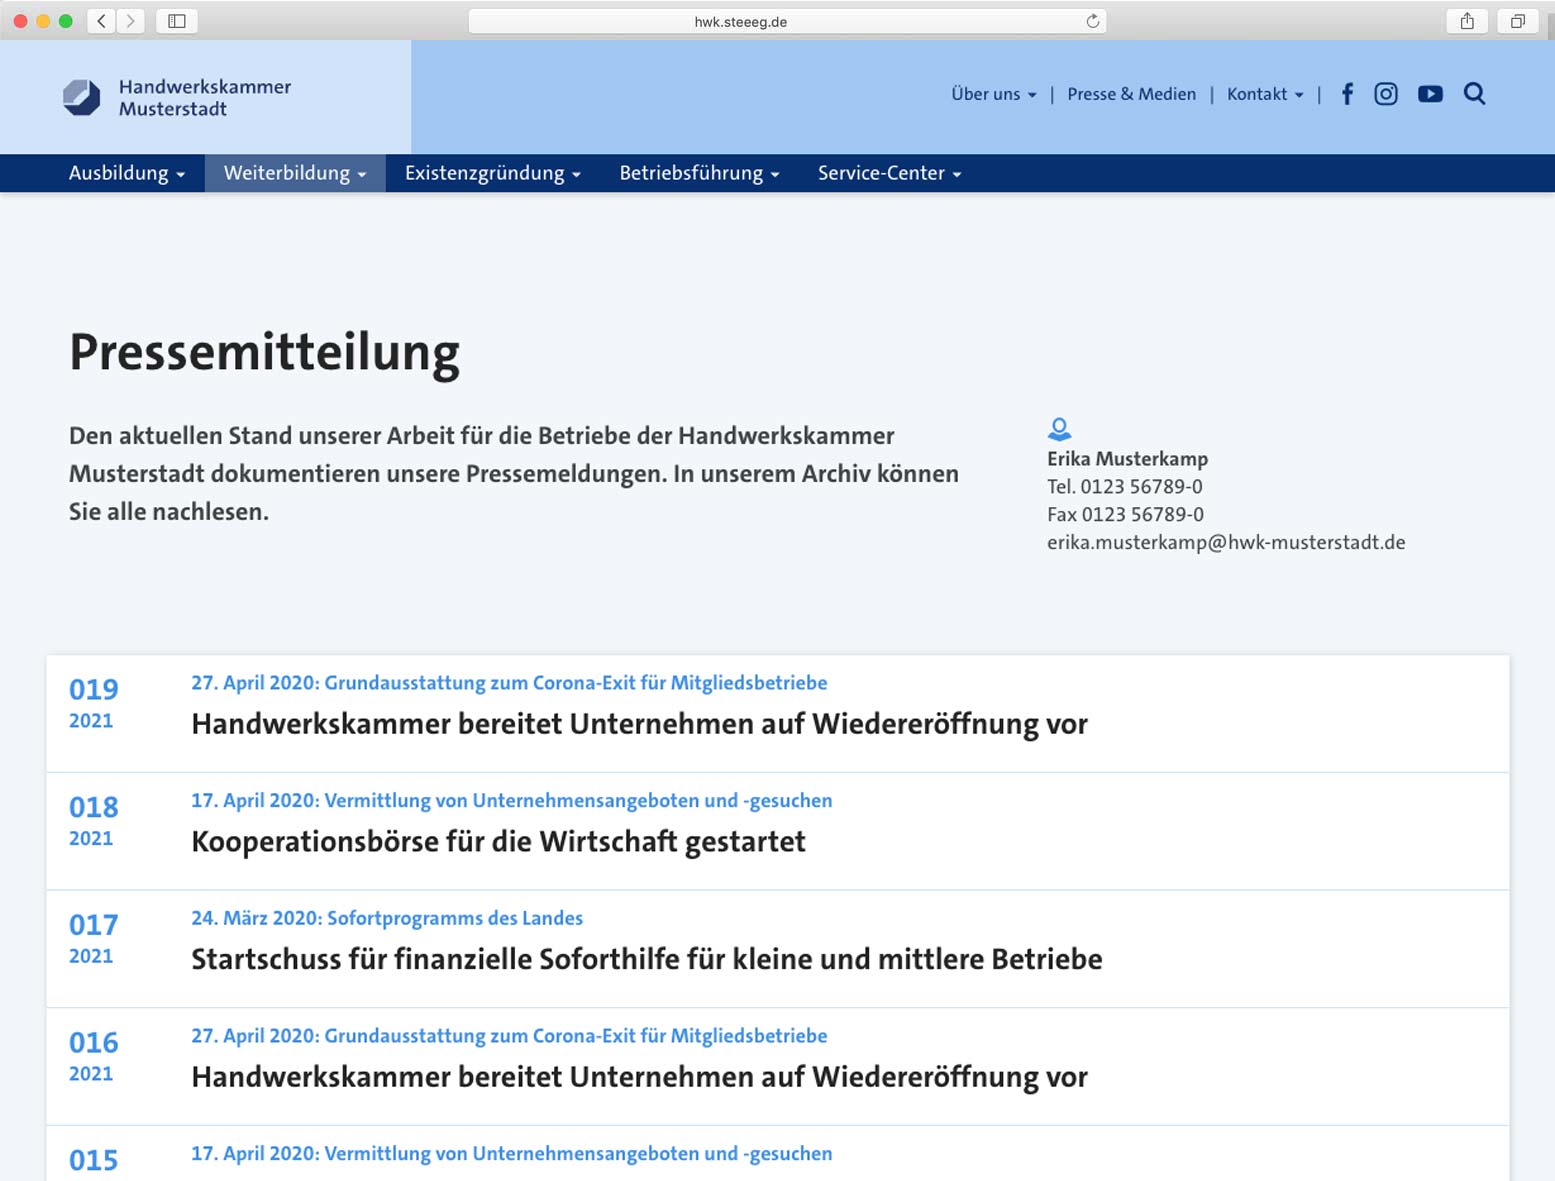Click the Safari share icon

point(1467,21)
